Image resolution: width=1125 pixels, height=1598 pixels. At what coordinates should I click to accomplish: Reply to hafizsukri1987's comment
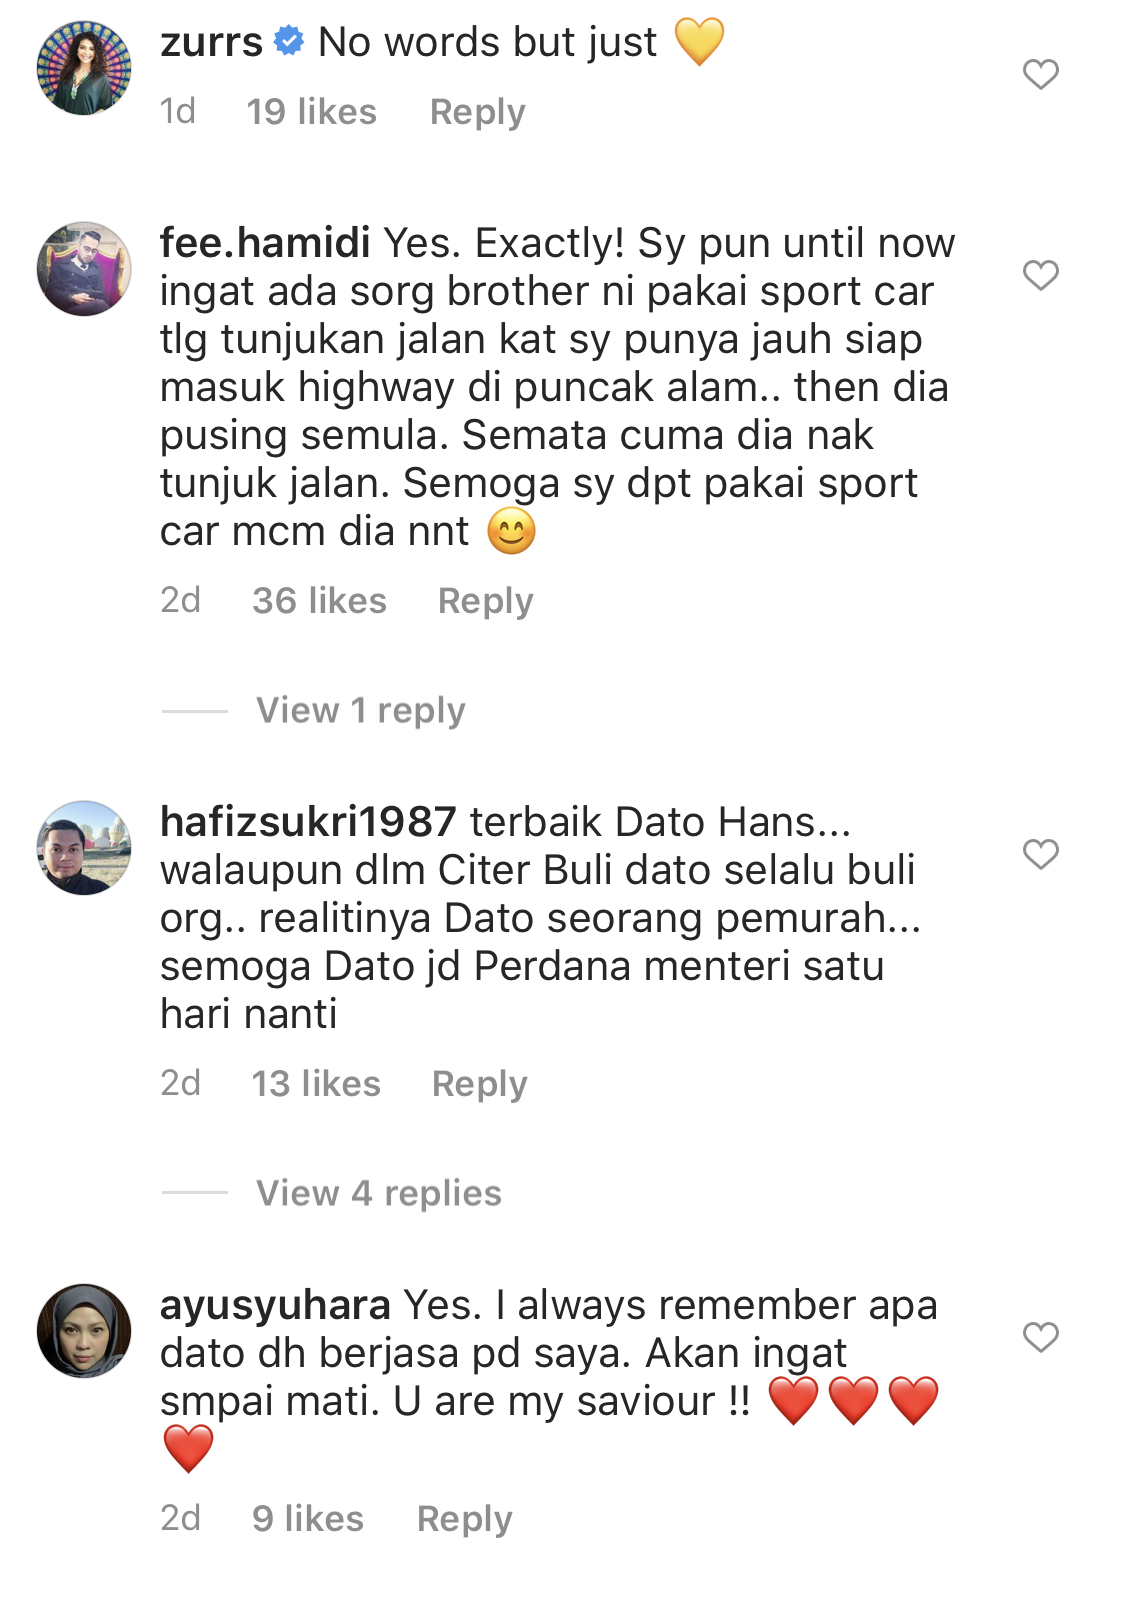479,1084
